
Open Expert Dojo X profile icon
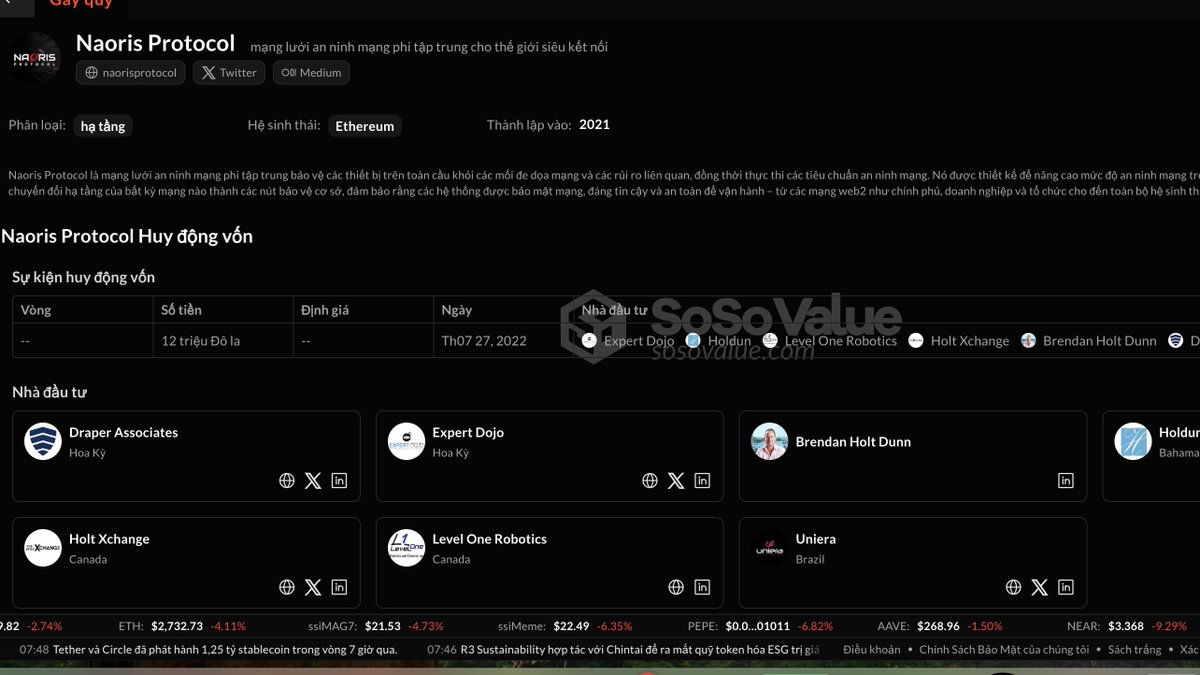[676, 481]
